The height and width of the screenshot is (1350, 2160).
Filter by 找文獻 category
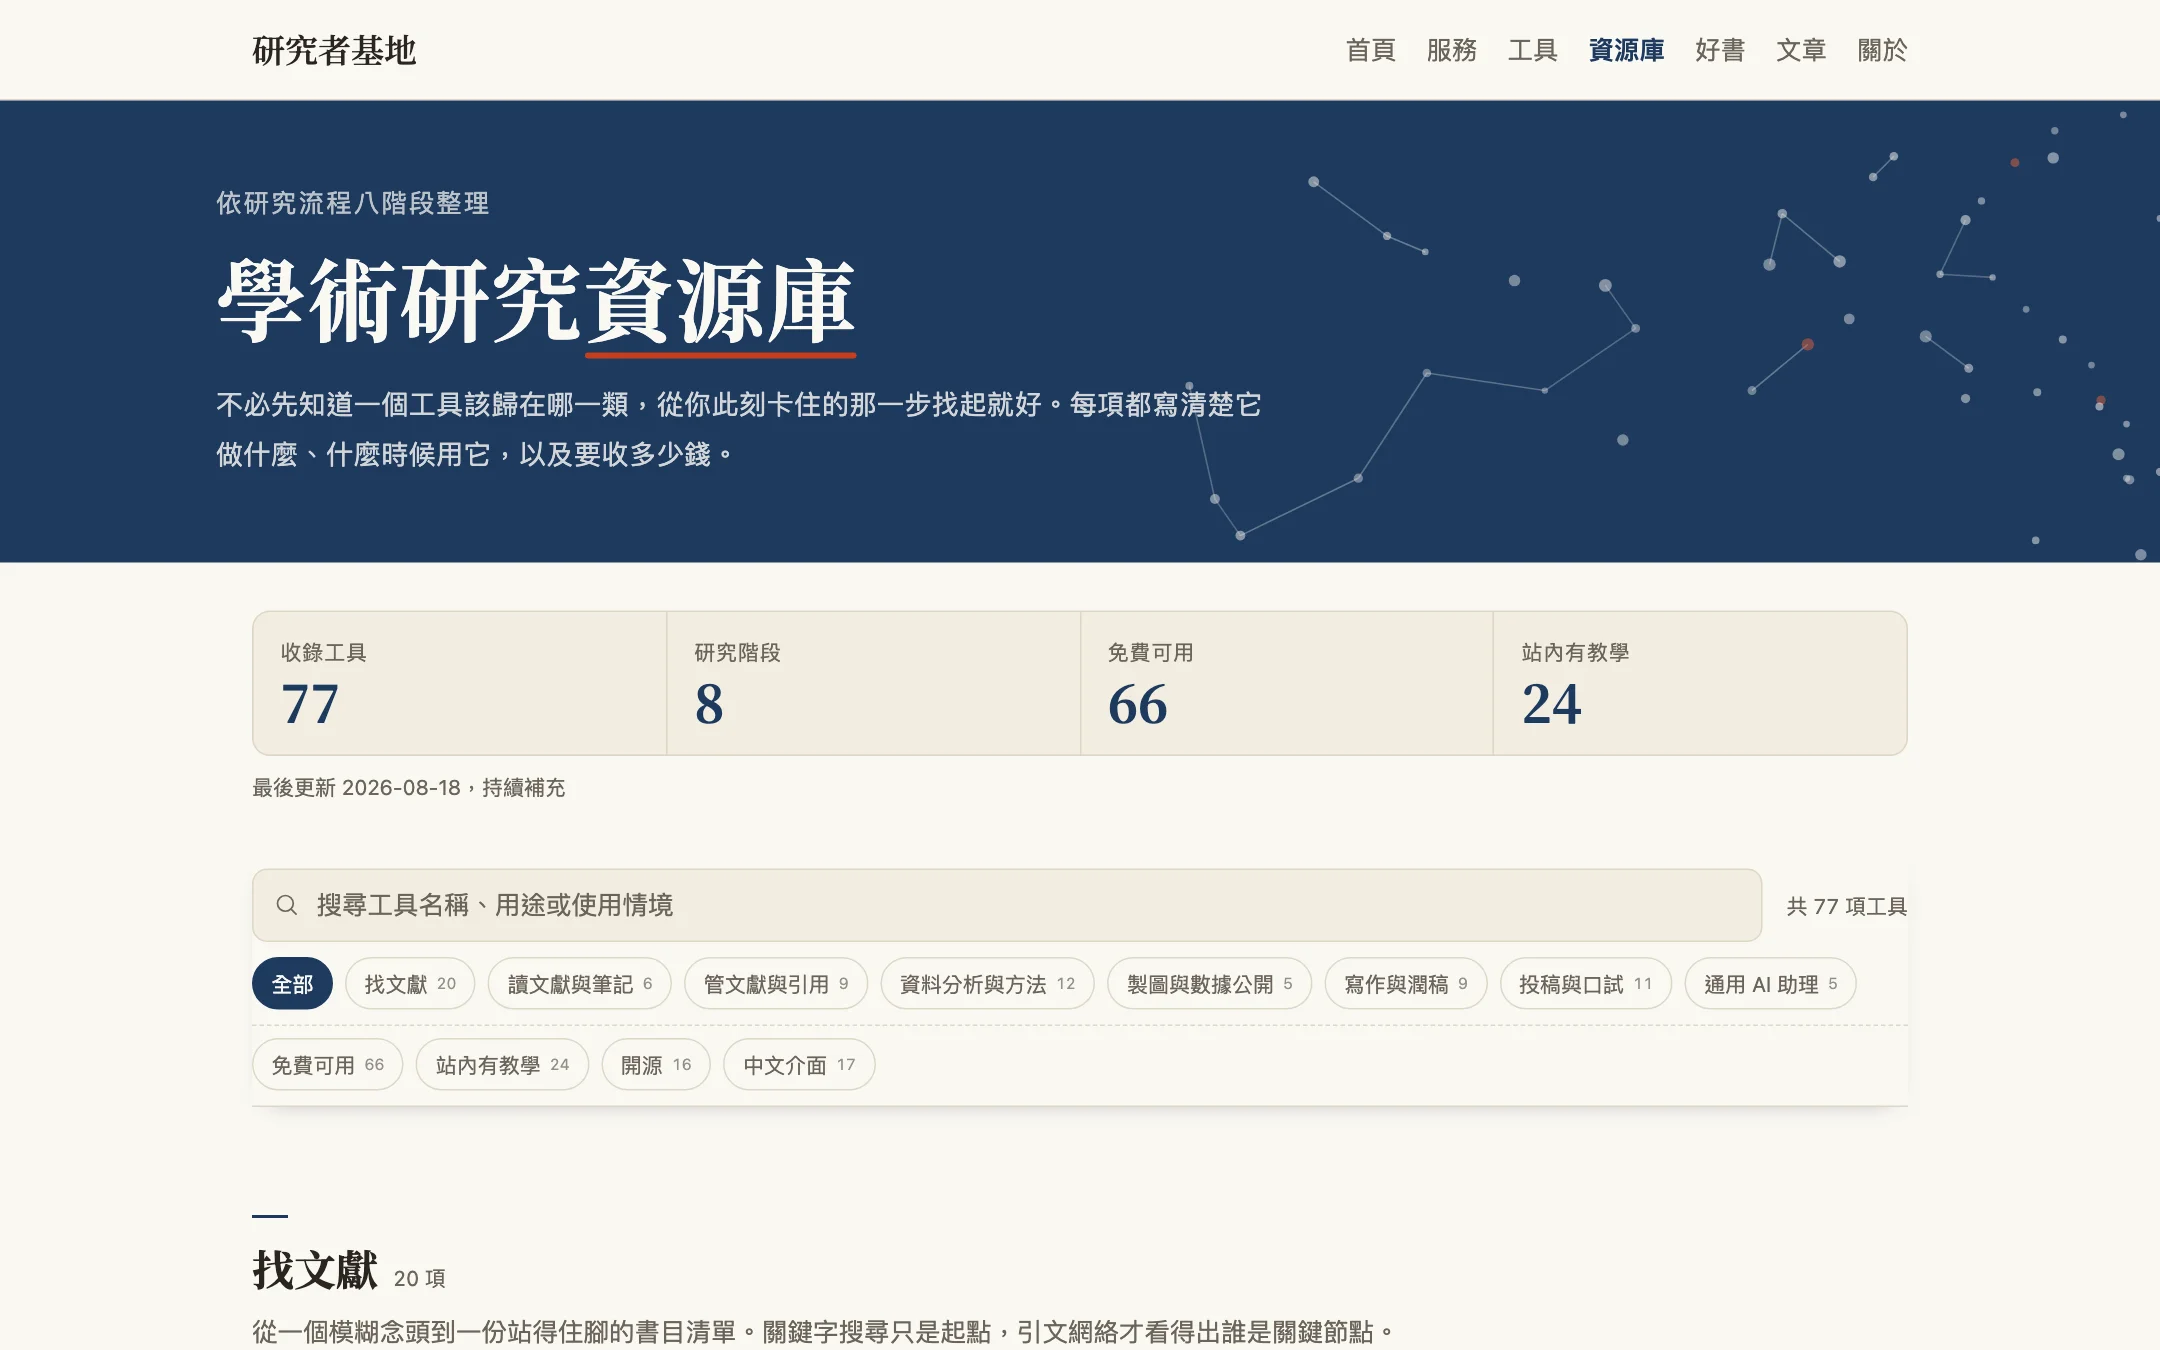(410, 984)
